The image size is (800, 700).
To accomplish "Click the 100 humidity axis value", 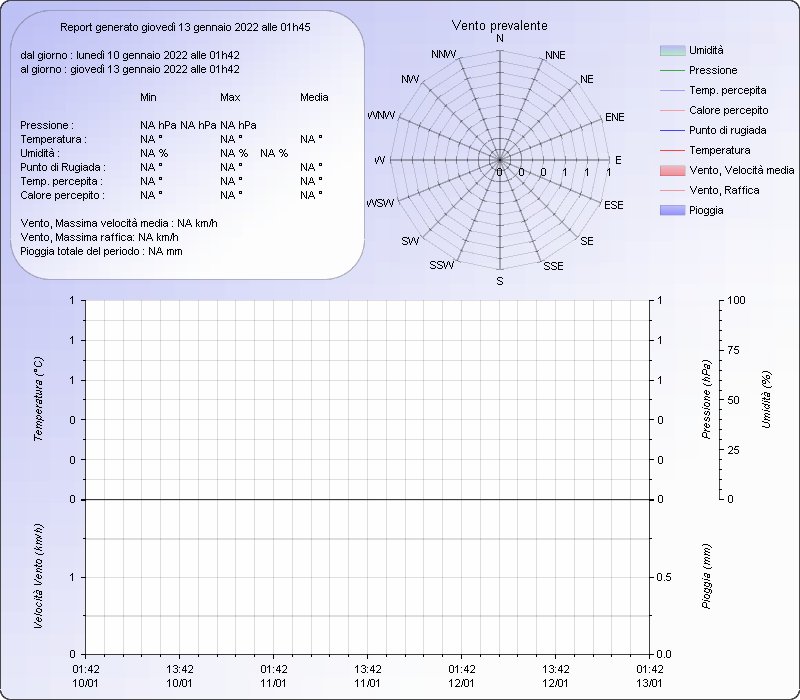I will pyautogui.click(x=736, y=301).
